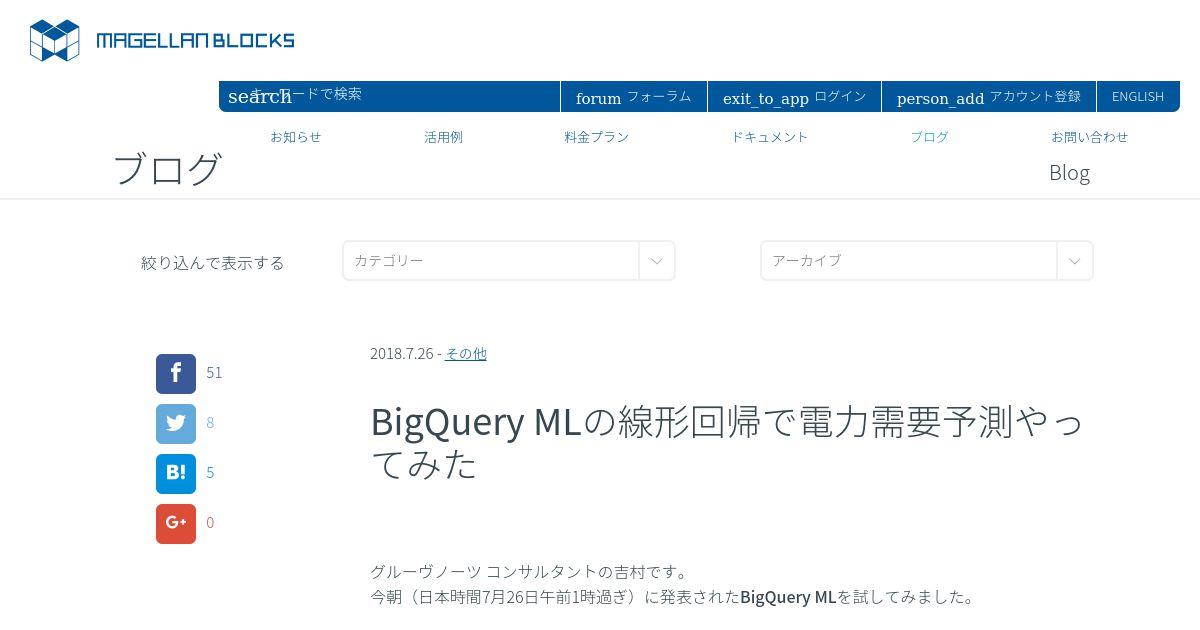Share the post via Facebook icon
Screen dimensions: 1200x630
click(176, 374)
